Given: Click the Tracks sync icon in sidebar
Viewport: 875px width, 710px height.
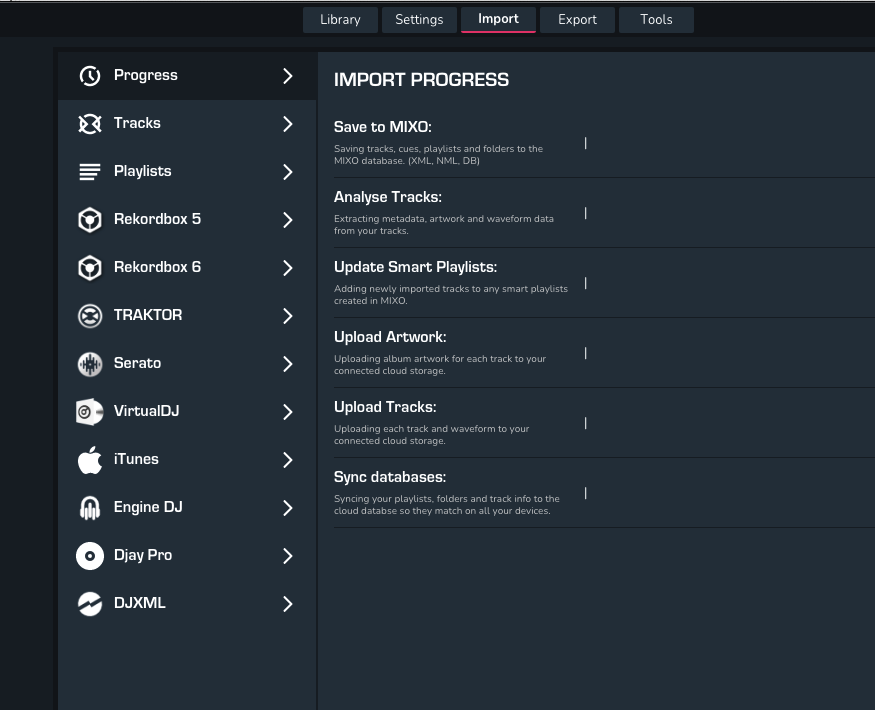Looking at the screenshot, I should [90, 124].
